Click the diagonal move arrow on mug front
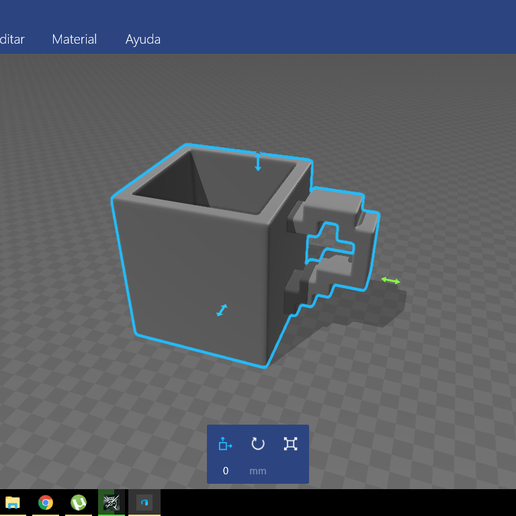The height and width of the screenshot is (516, 516). (222, 310)
